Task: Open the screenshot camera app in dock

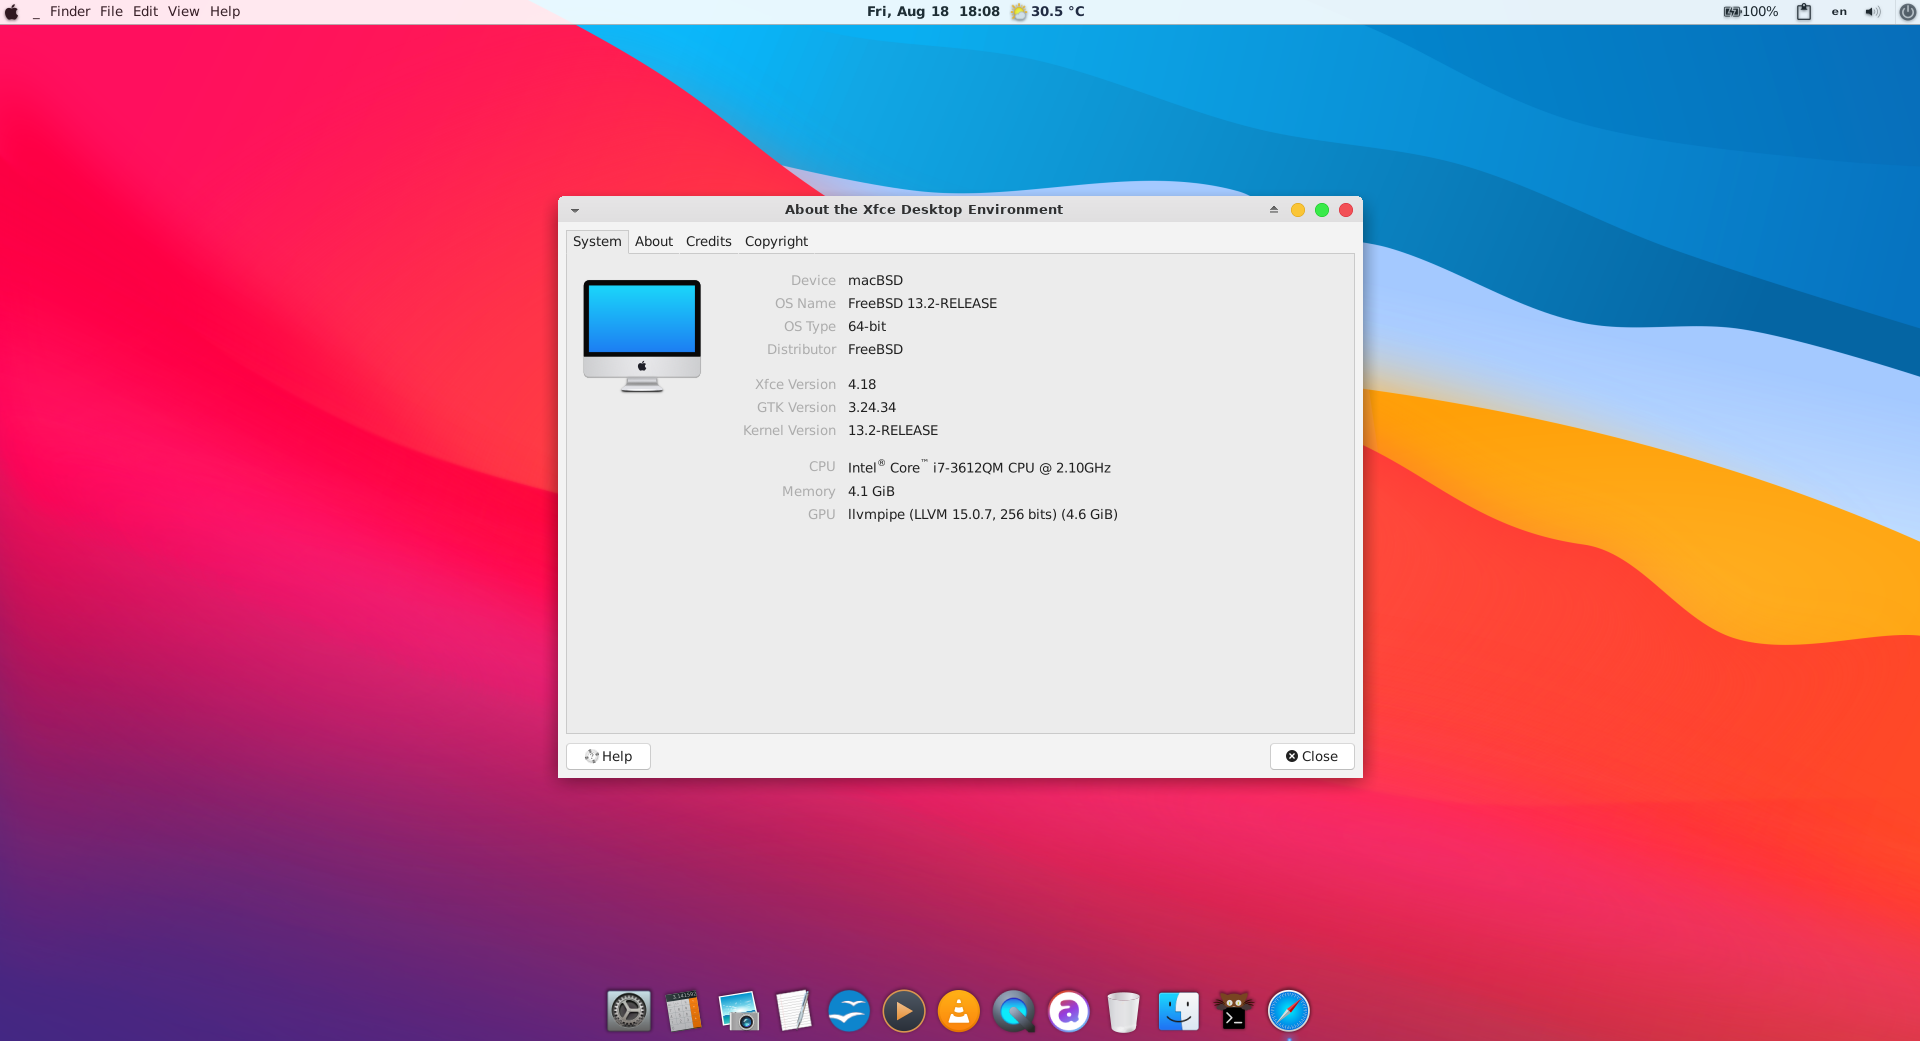Action: pyautogui.click(x=739, y=1011)
